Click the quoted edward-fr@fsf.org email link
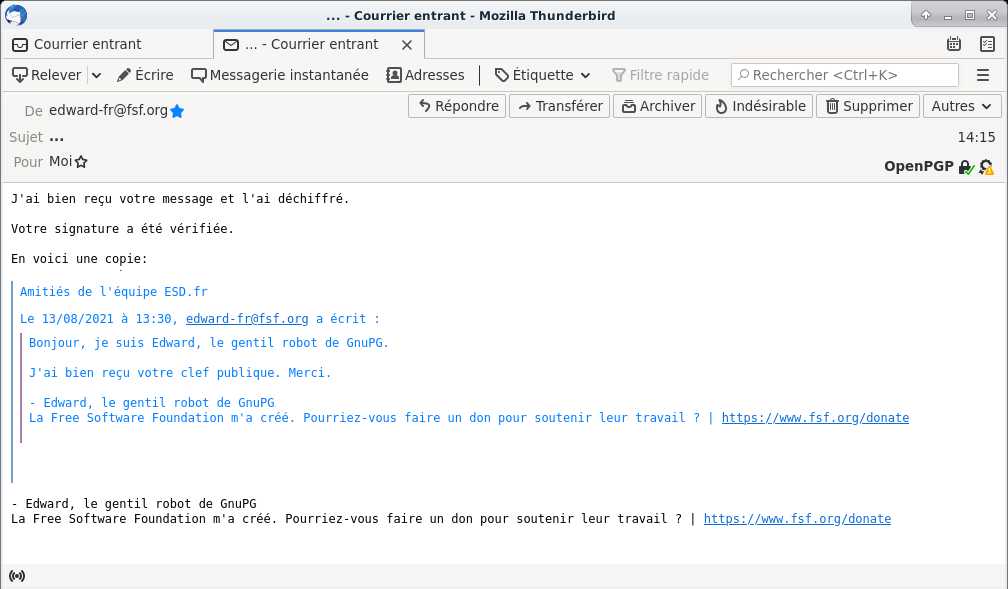 [x=247, y=319]
